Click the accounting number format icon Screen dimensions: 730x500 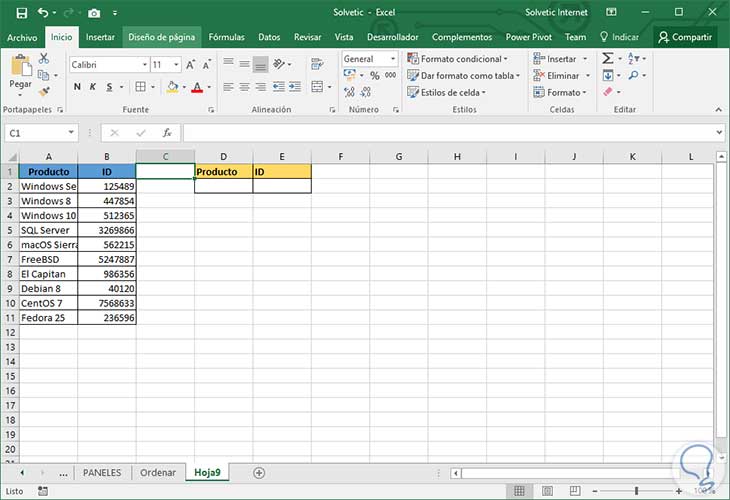coord(349,74)
